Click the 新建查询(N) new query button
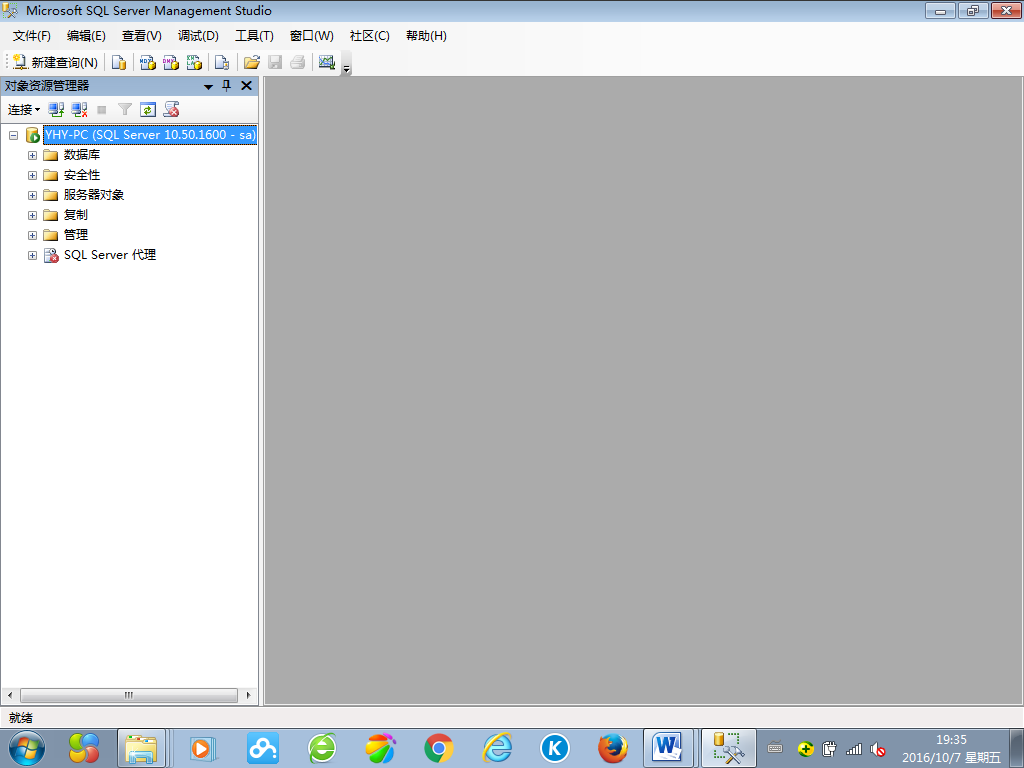Viewport: 1024px width, 768px height. tap(55, 62)
